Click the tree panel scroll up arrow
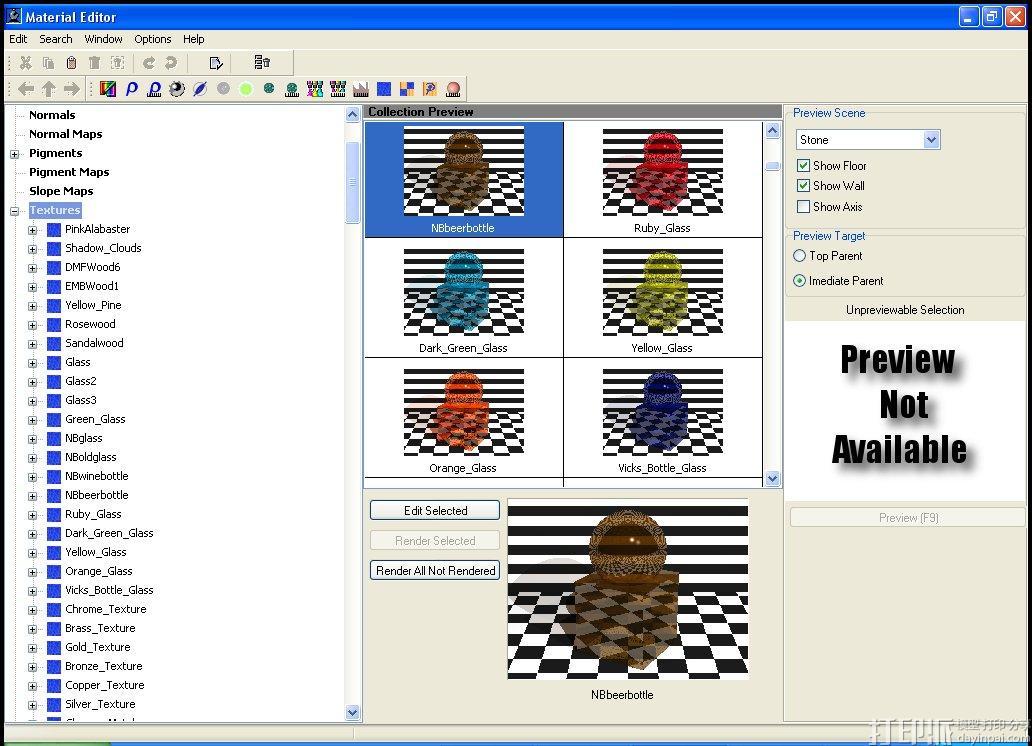Viewport: 1032px width, 746px height. [353, 115]
